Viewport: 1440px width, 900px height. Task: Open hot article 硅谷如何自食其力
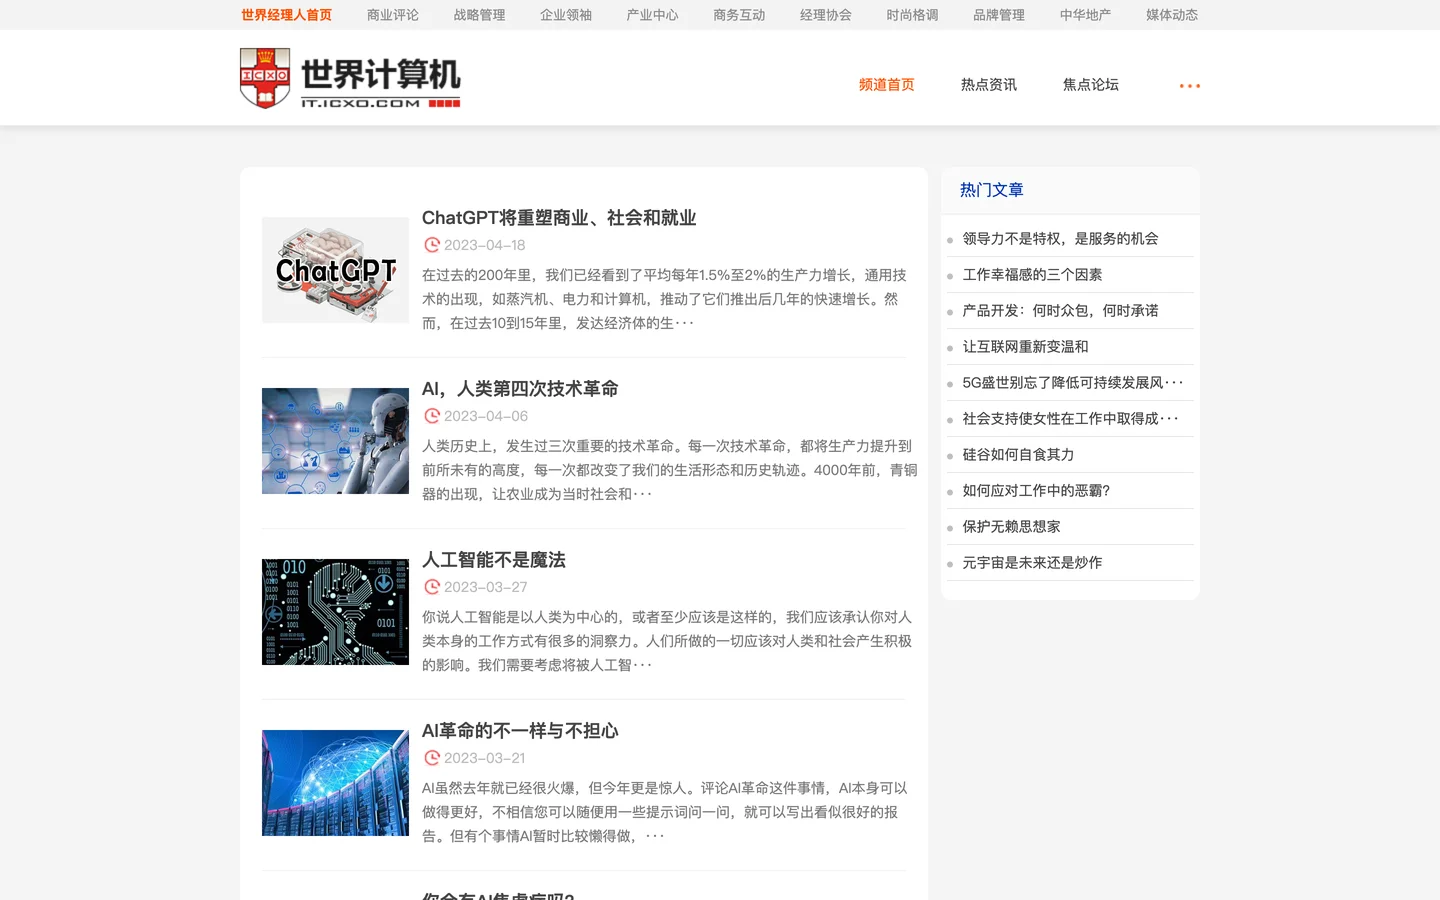[x=1018, y=455]
